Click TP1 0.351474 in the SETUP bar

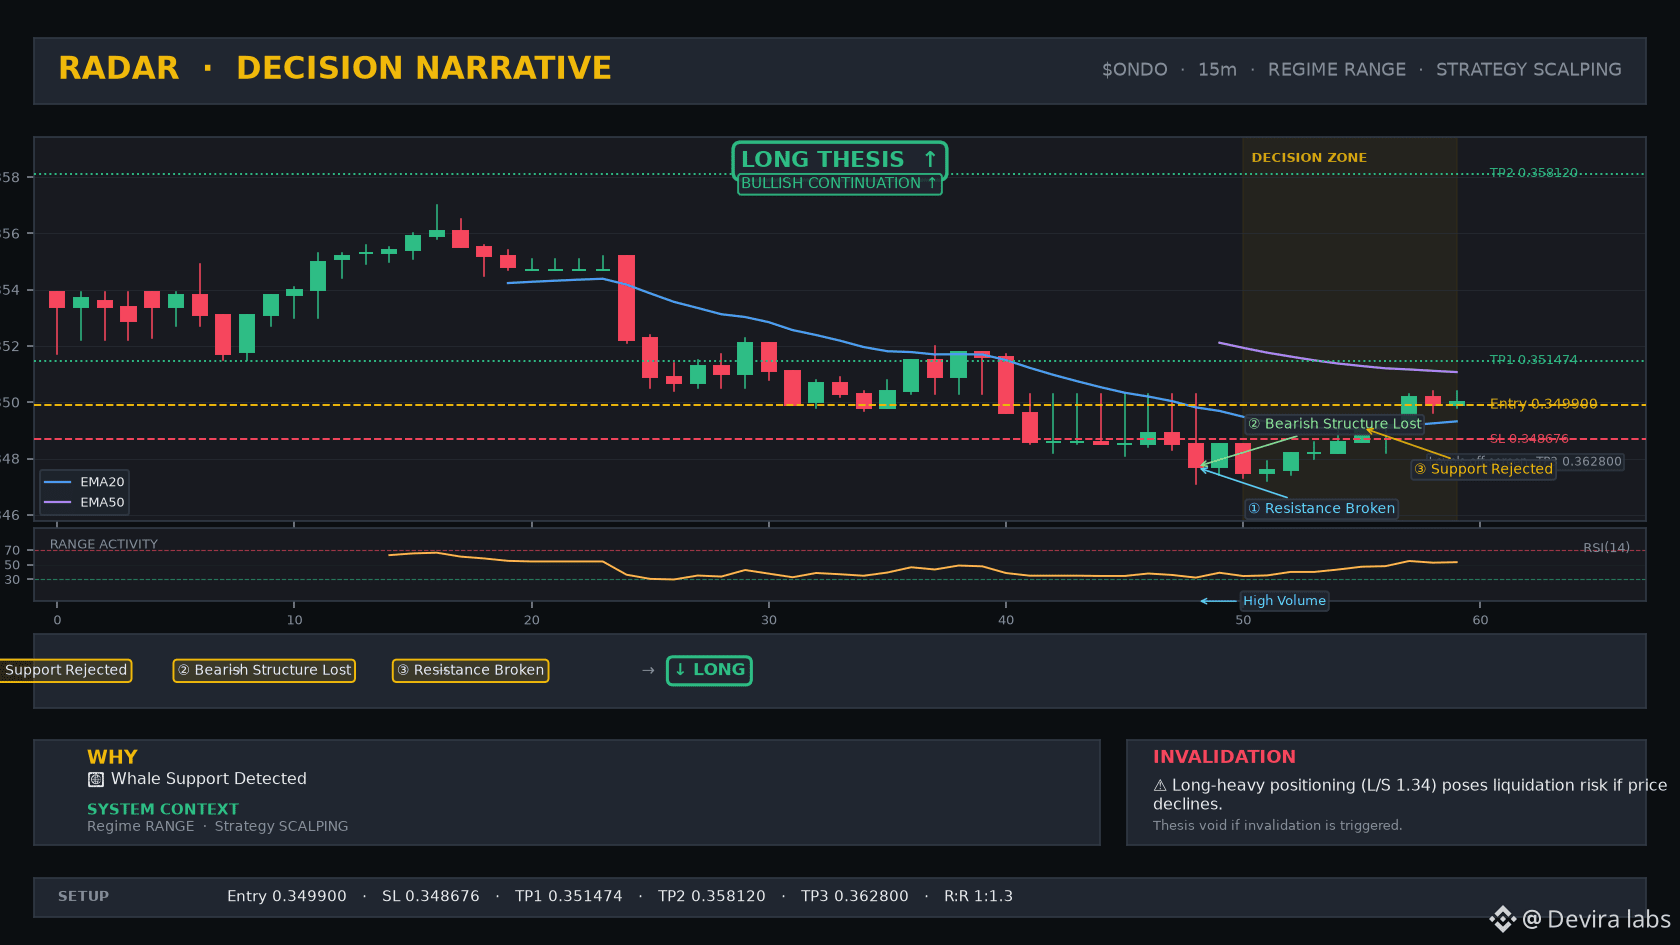click(569, 896)
